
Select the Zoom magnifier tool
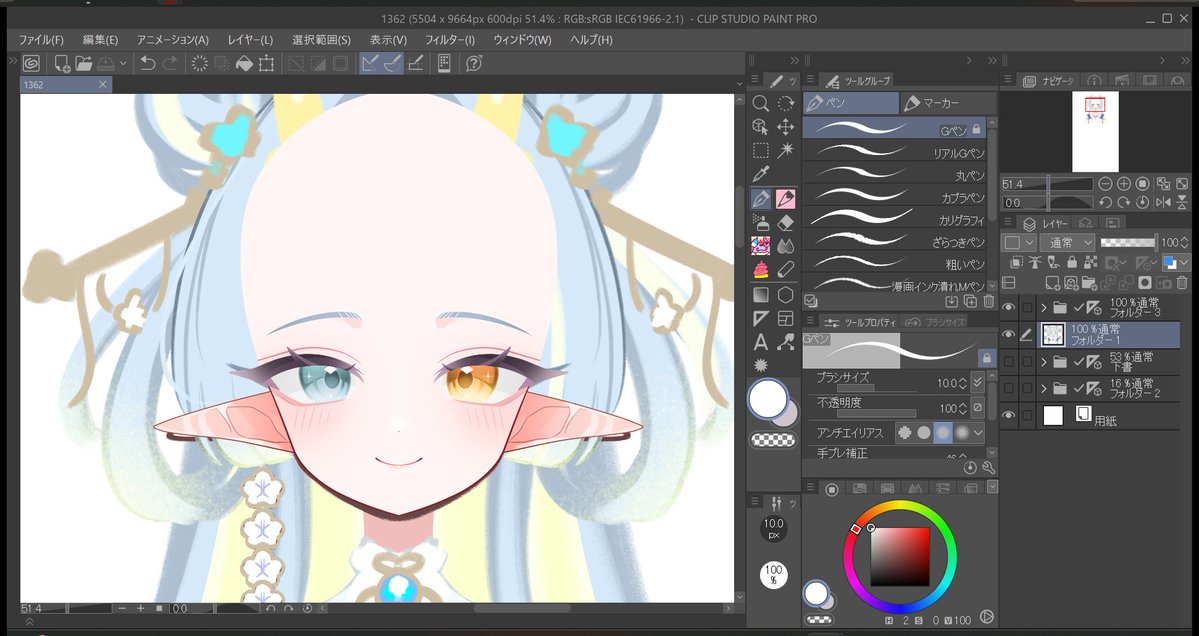(760, 103)
